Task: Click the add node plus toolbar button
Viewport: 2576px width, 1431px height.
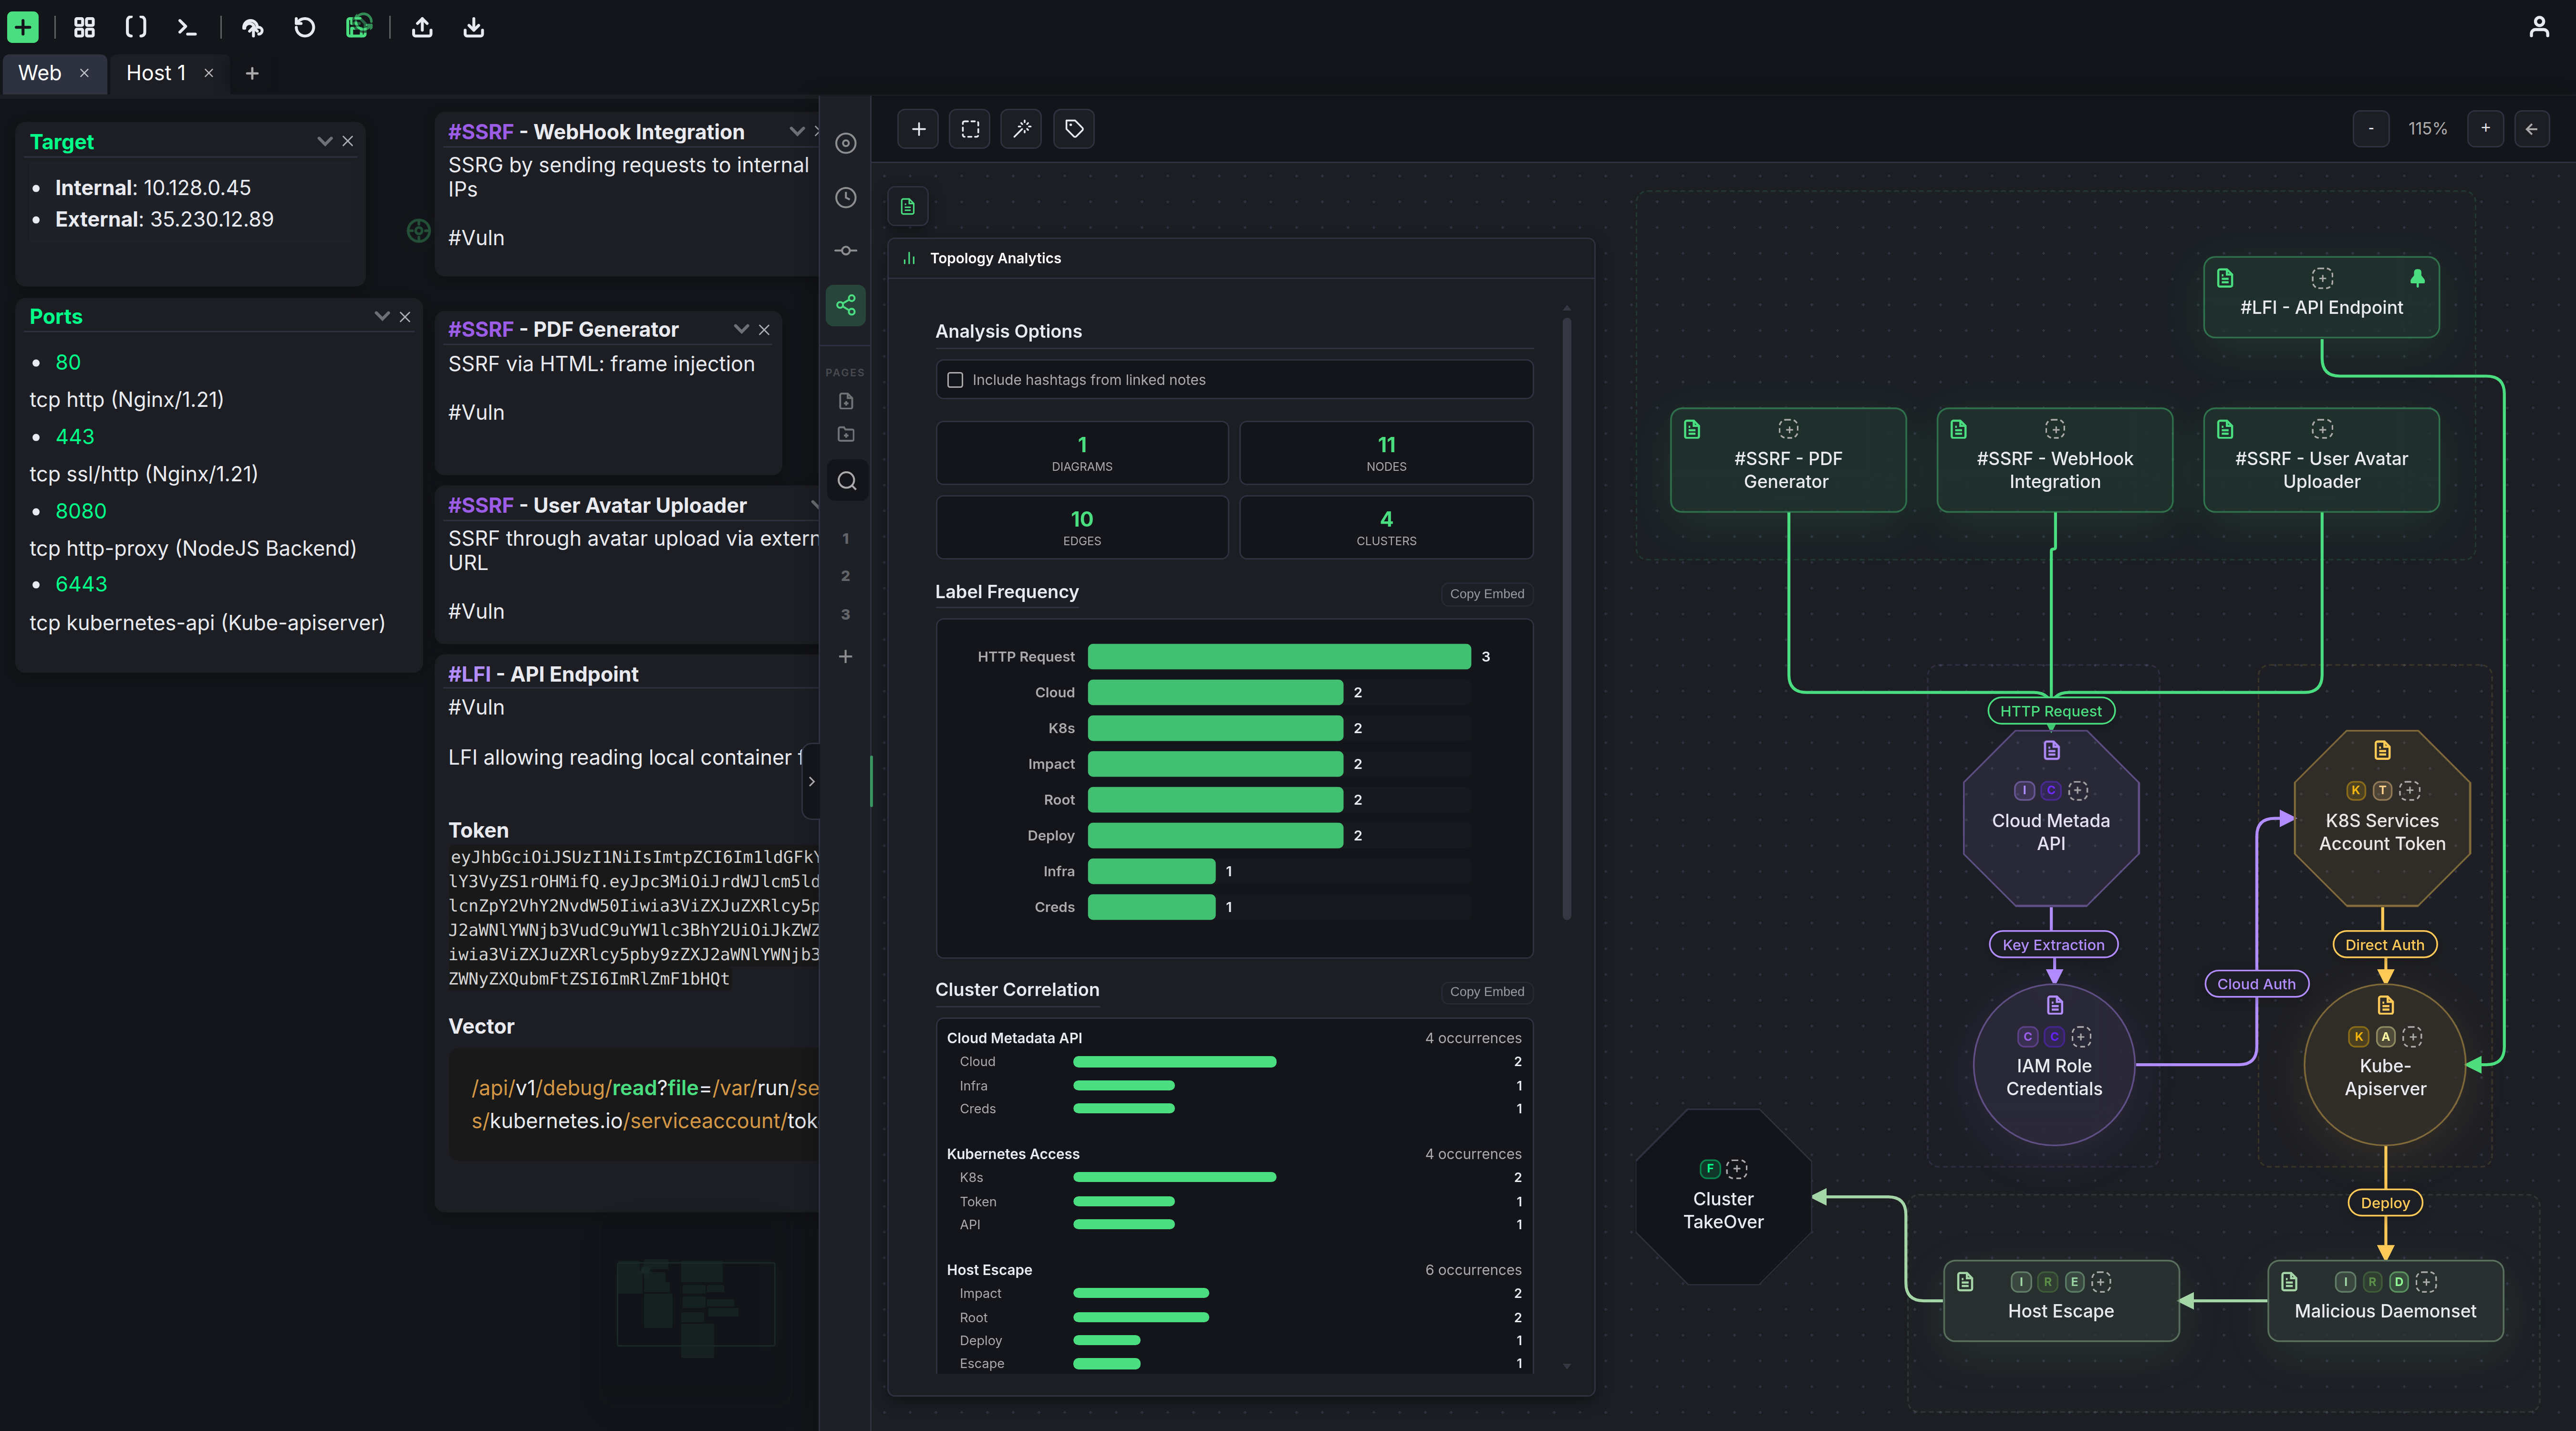Action: click(x=918, y=129)
